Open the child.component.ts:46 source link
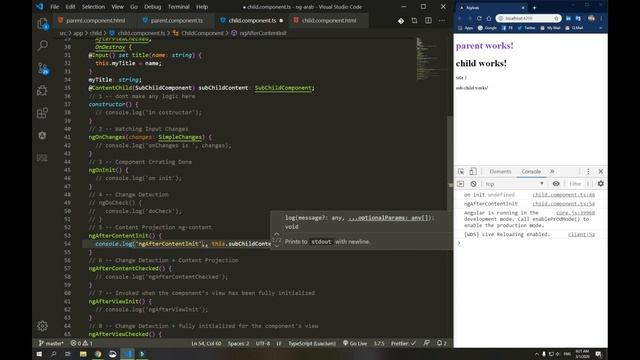 563,195
